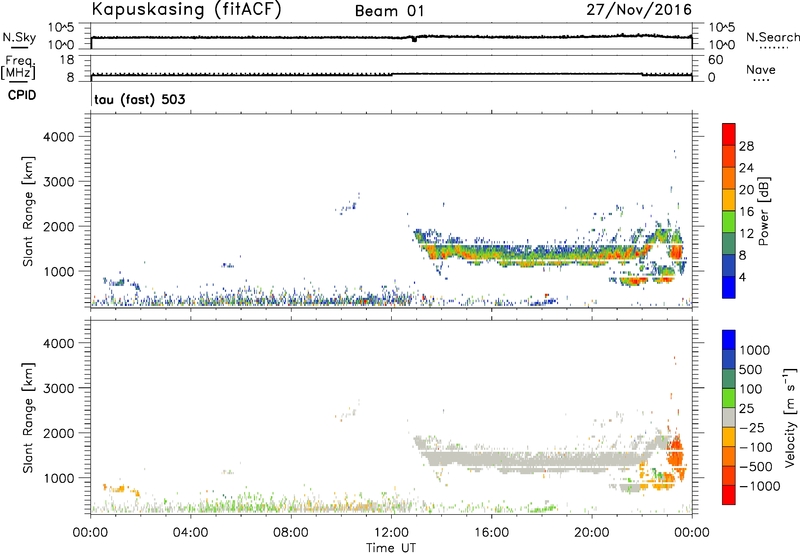Click the 12:00 time axis tick label

391,533
